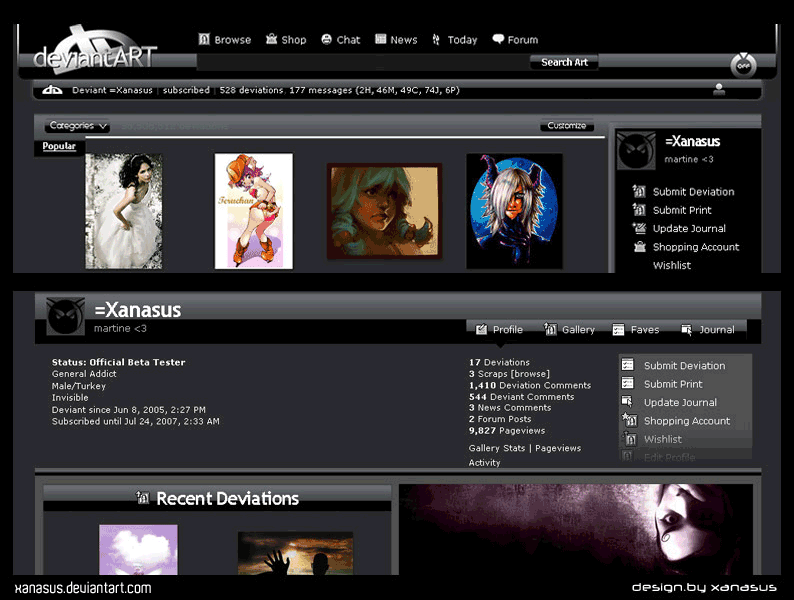The height and width of the screenshot is (600, 794).
Task: Click Update Journal icon in profile panel
Action: click(x=627, y=402)
